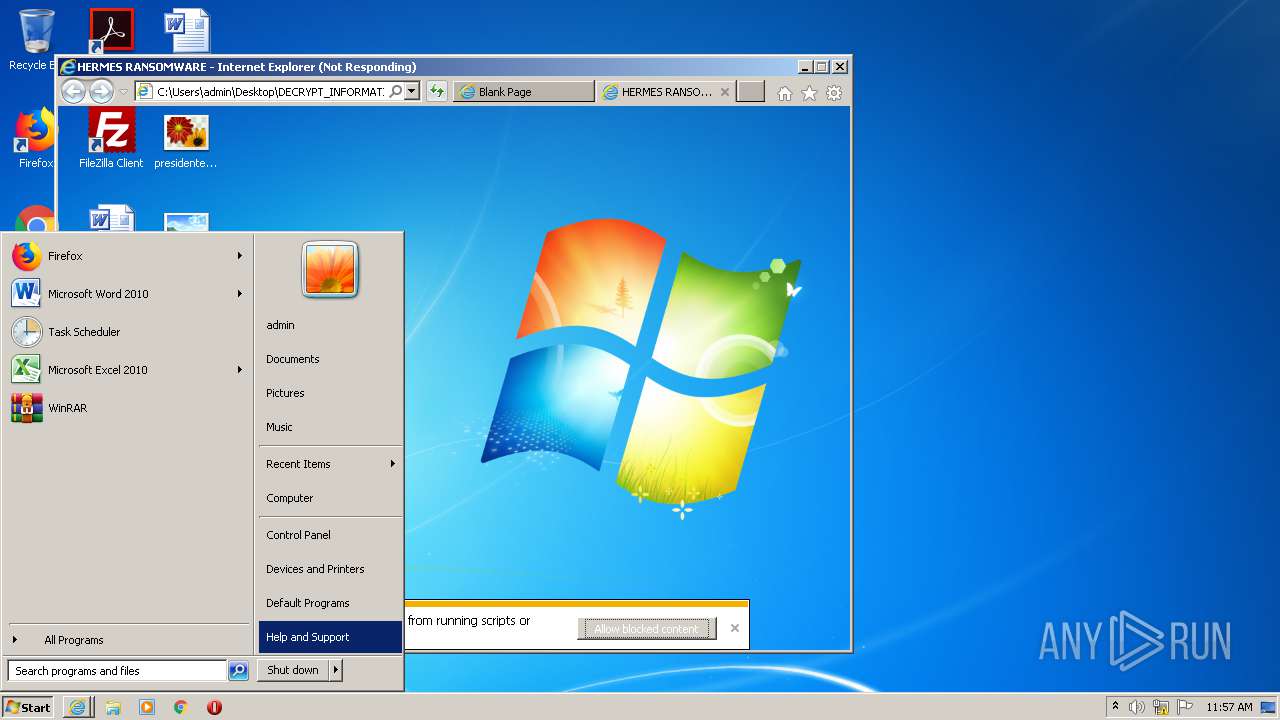Expand the Recent Items submenu
The height and width of the screenshot is (720, 1280).
[x=330, y=464]
